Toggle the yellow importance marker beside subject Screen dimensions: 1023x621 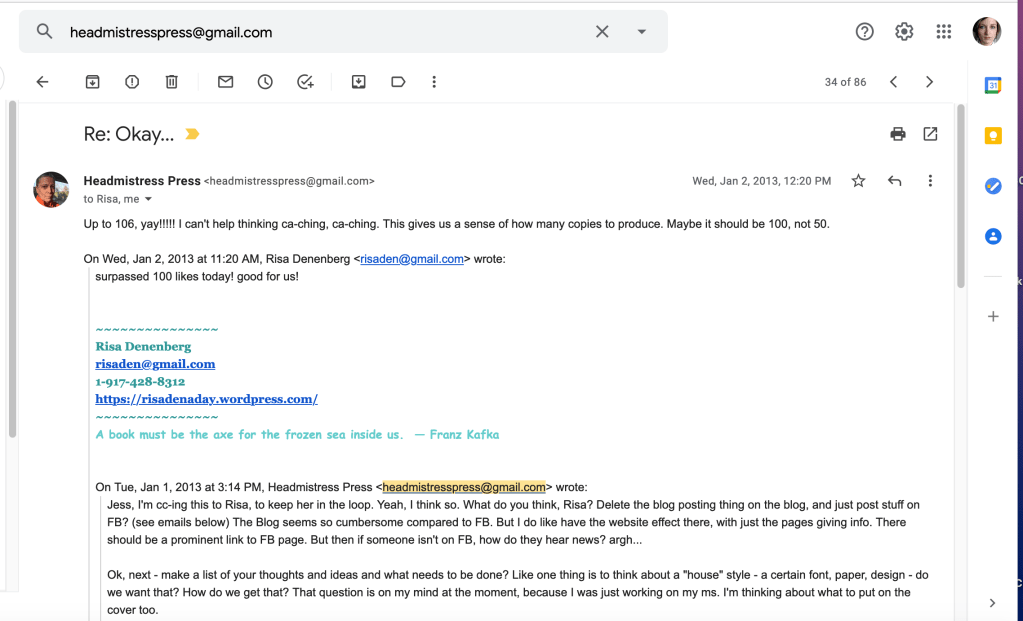click(192, 134)
